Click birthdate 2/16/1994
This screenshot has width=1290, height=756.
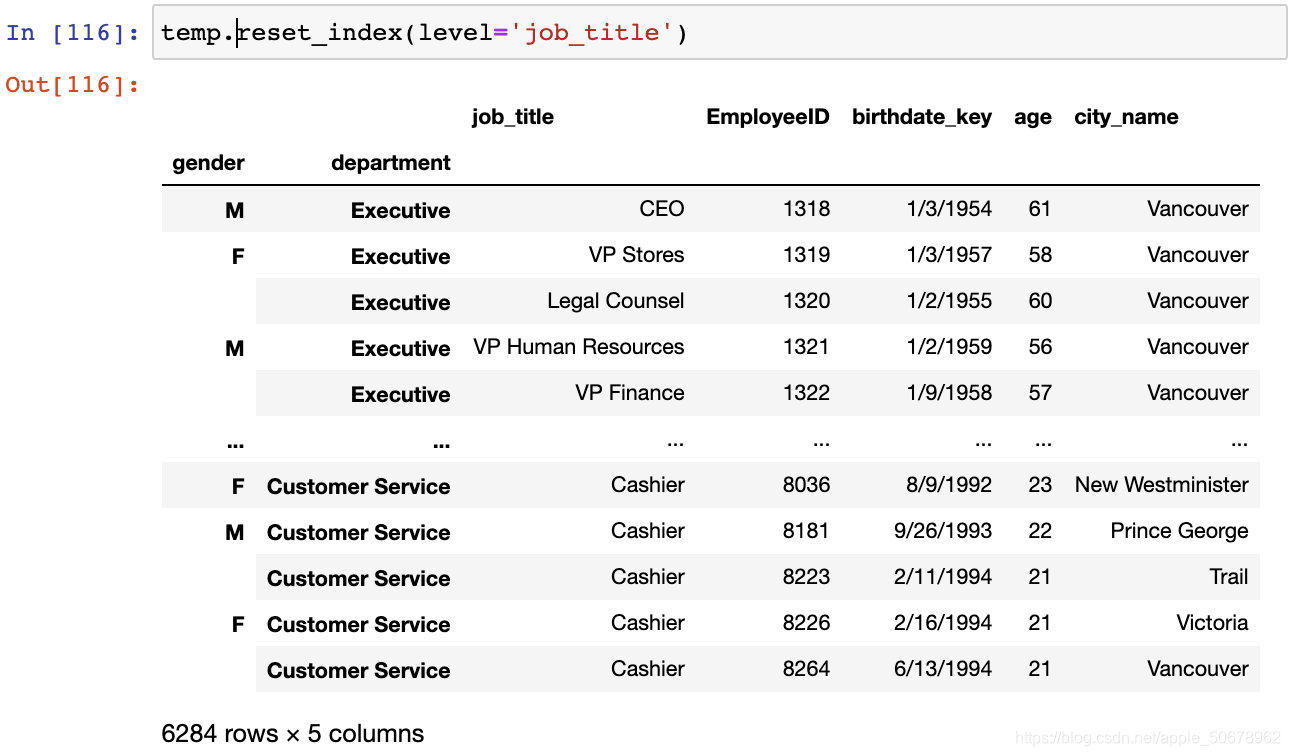[943, 623]
